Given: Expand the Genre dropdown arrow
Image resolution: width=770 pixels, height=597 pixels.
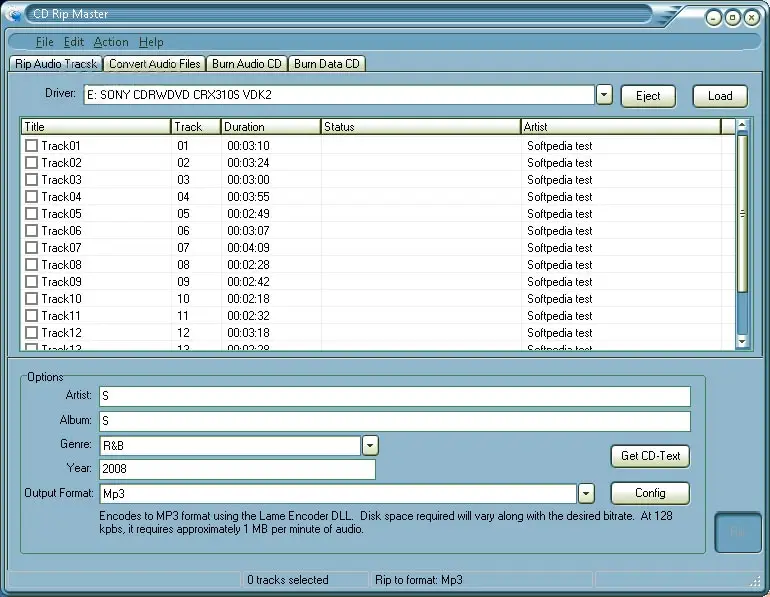Looking at the screenshot, I should tap(370, 446).
